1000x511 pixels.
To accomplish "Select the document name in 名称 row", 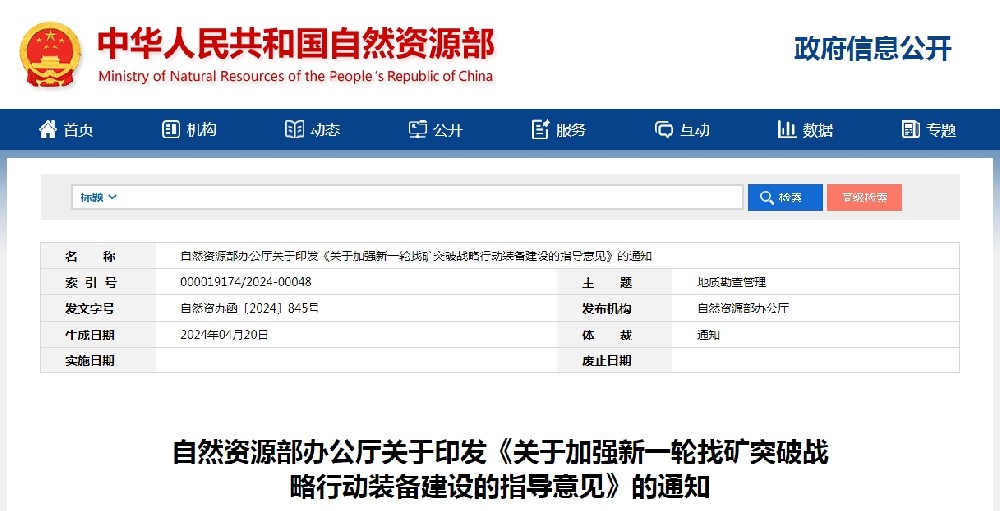I will tap(416, 256).
